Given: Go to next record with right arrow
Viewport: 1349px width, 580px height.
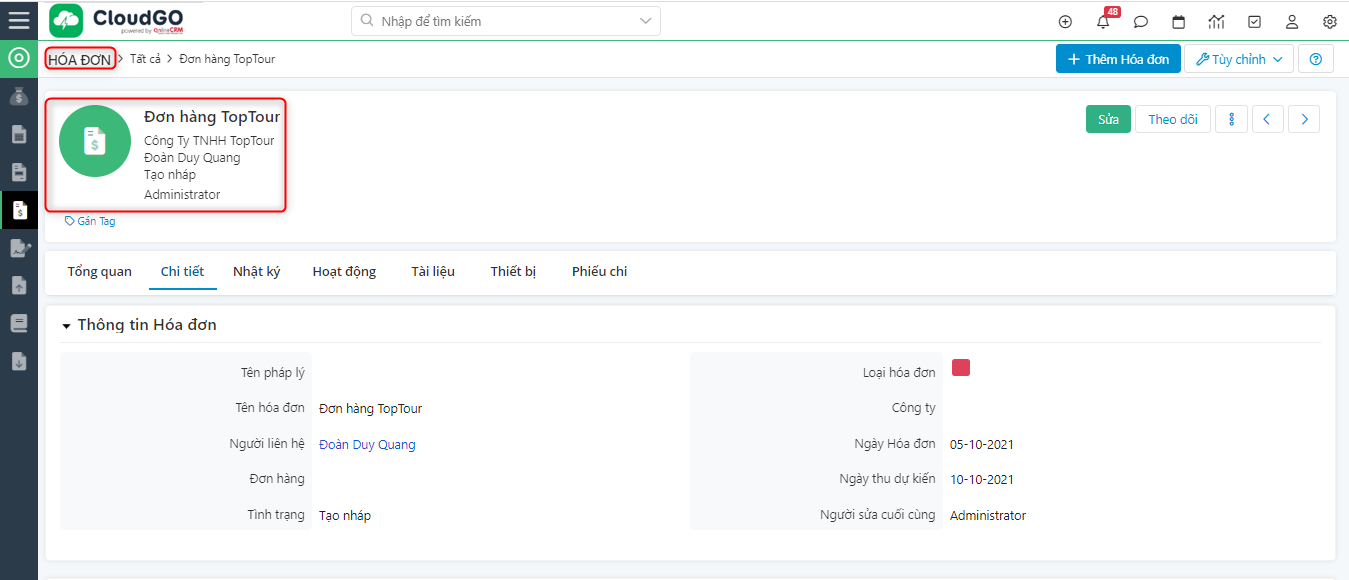Looking at the screenshot, I should click(1303, 119).
